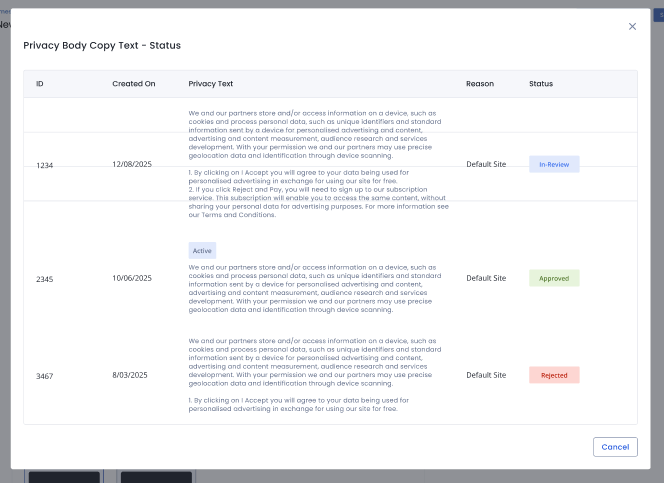Close the Privacy Body Copy dialog
The height and width of the screenshot is (483, 664).
click(632, 26)
